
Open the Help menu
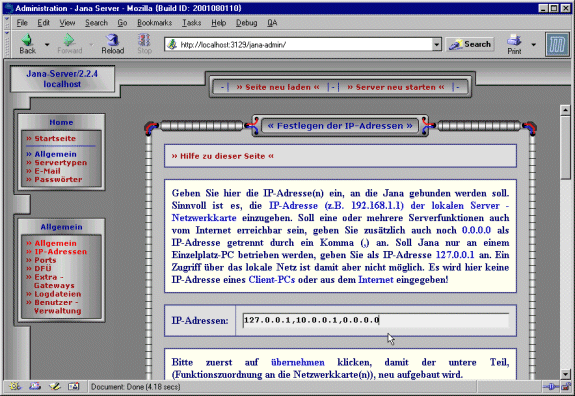(218, 23)
